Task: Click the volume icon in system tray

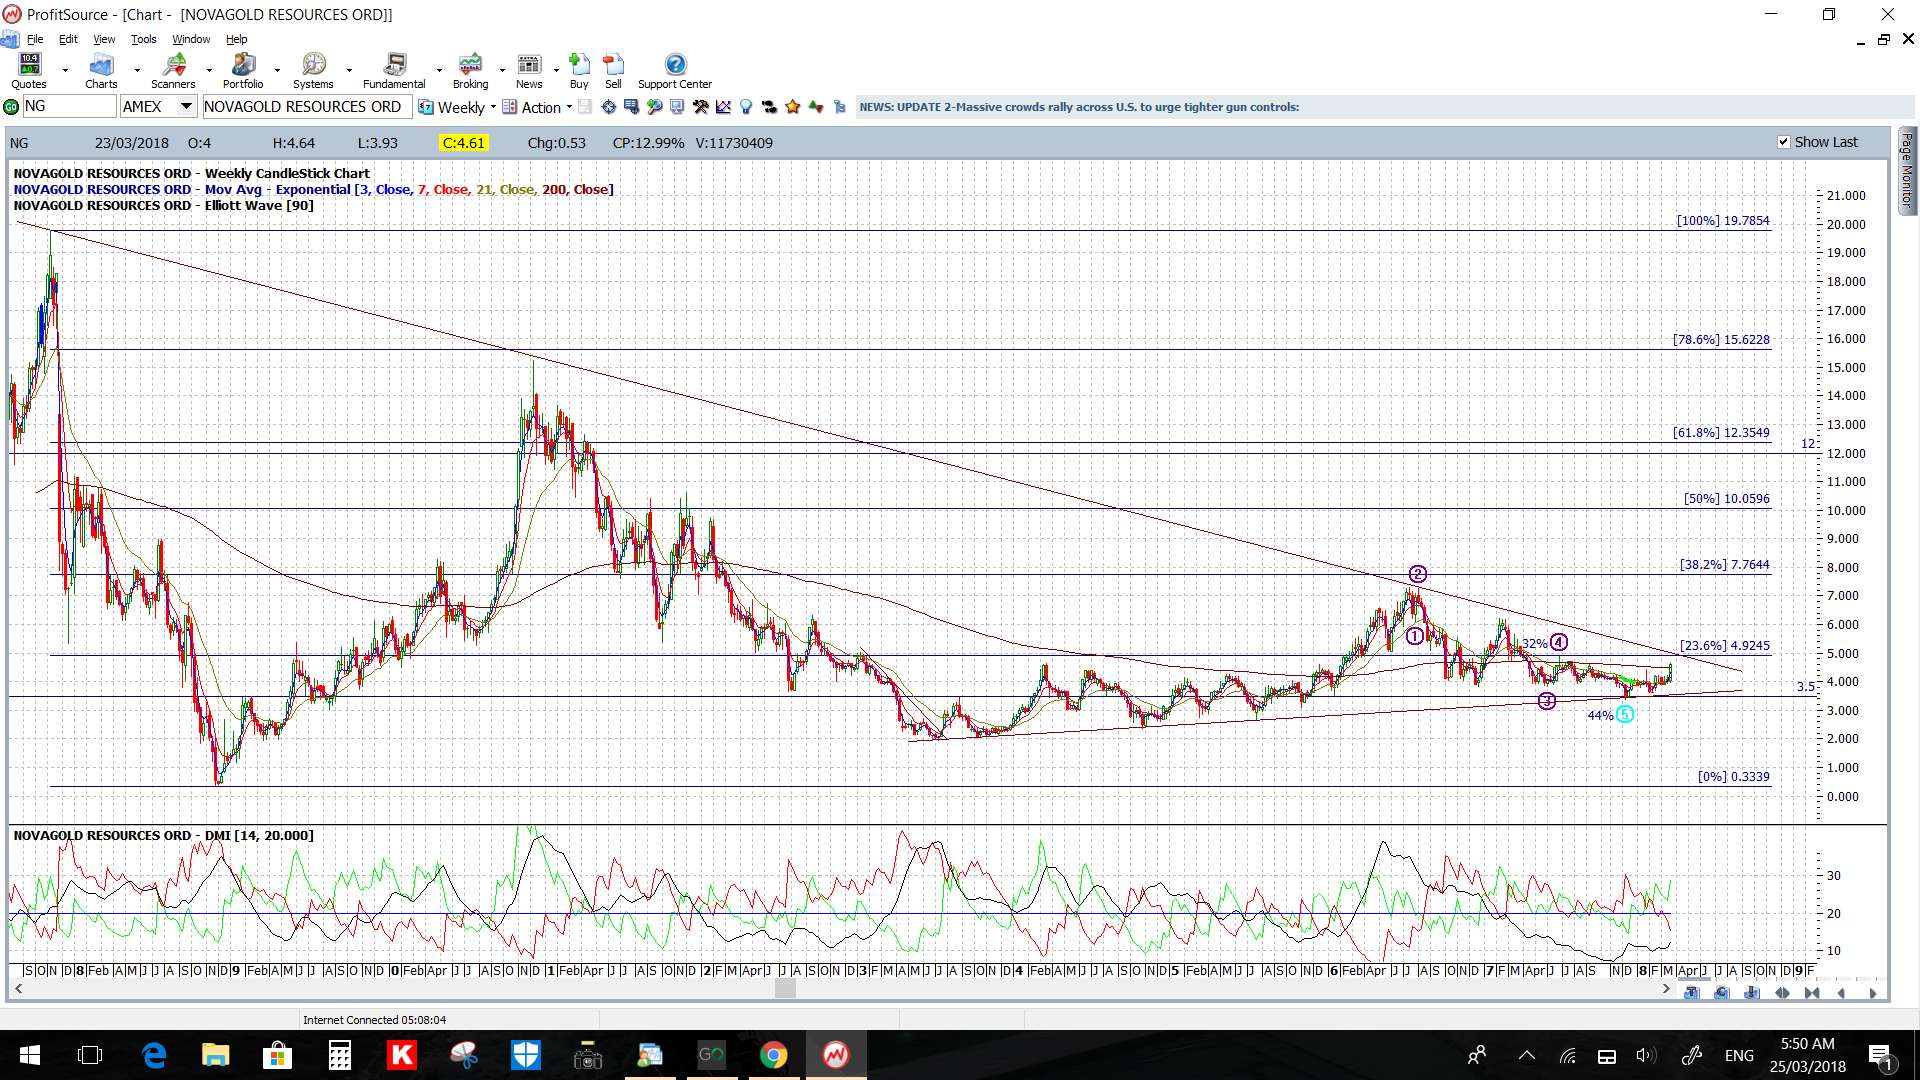Action: click(1646, 1055)
